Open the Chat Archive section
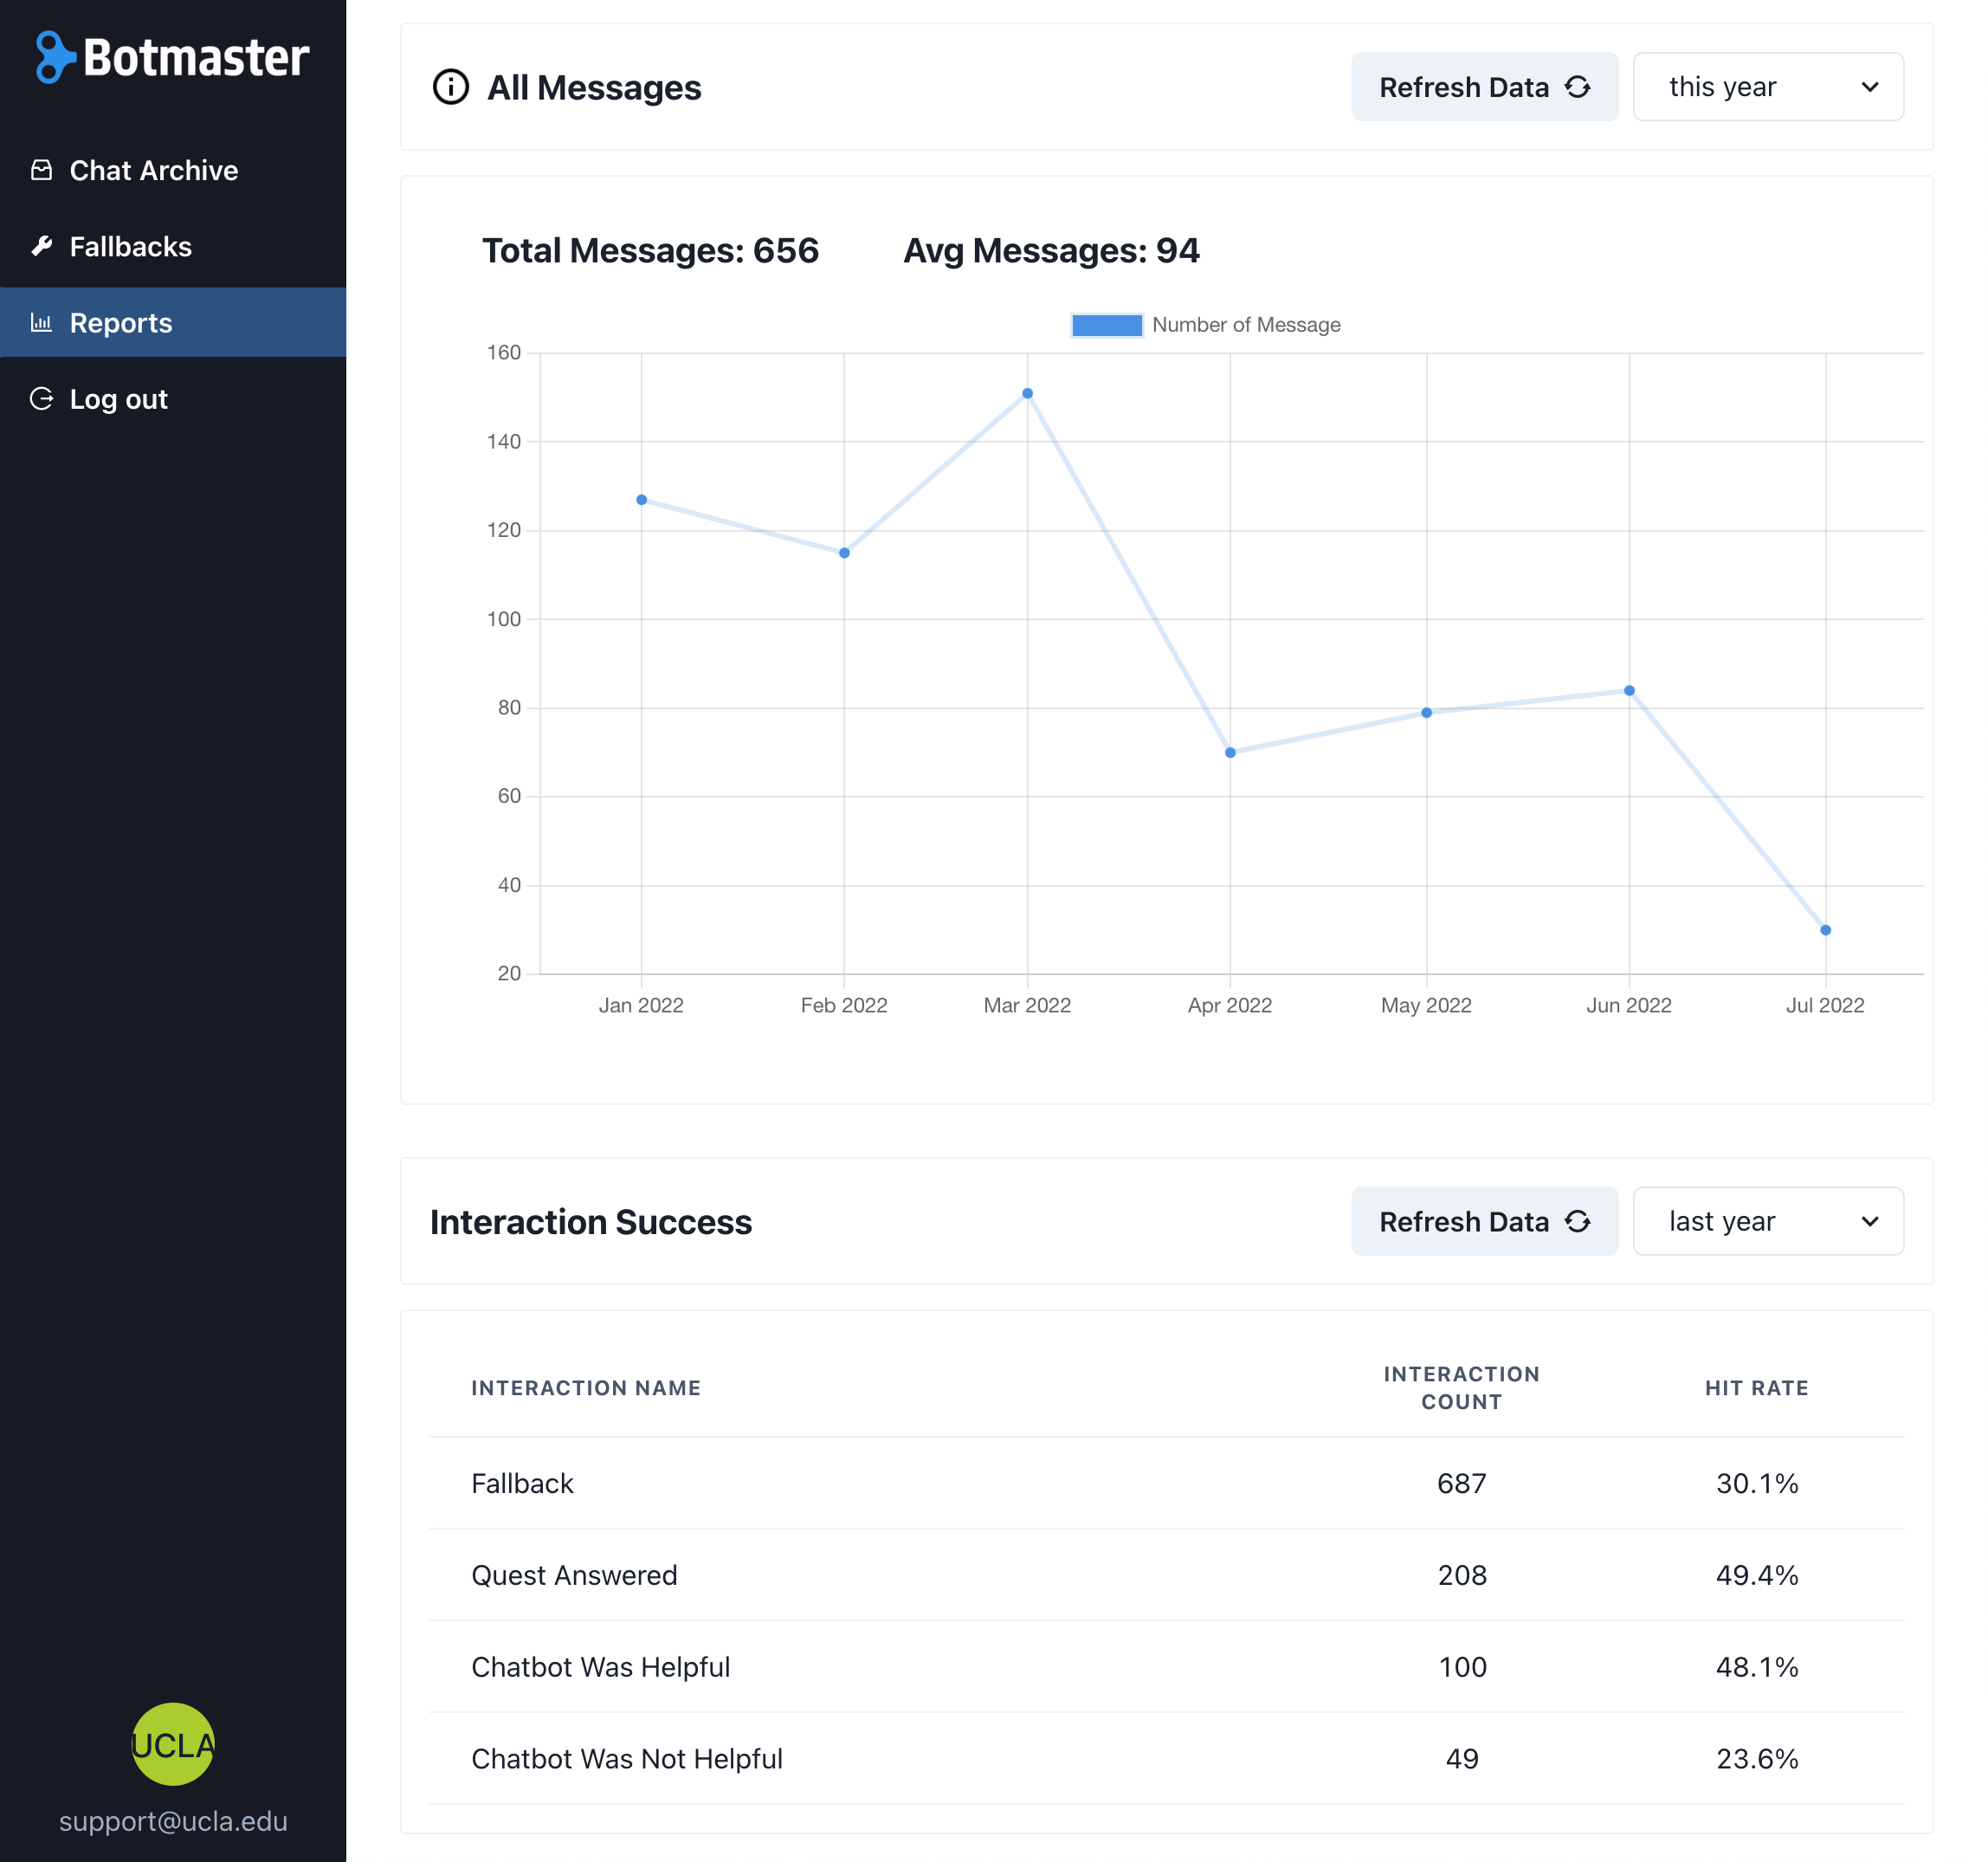 pyautogui.click(x=153, y=170)
